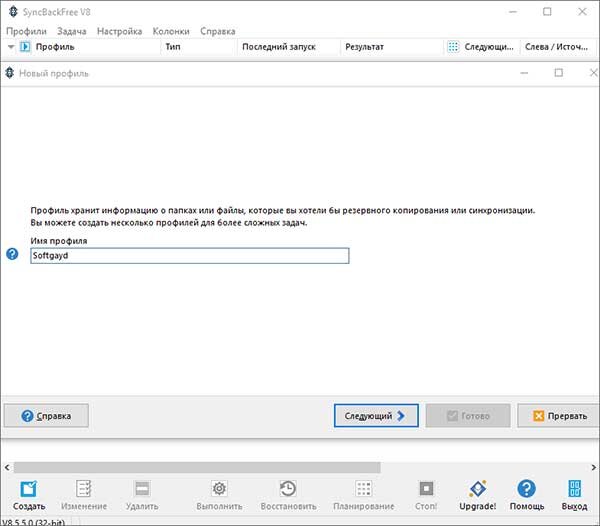Click the Создать toolbar icon

point(29,489)
